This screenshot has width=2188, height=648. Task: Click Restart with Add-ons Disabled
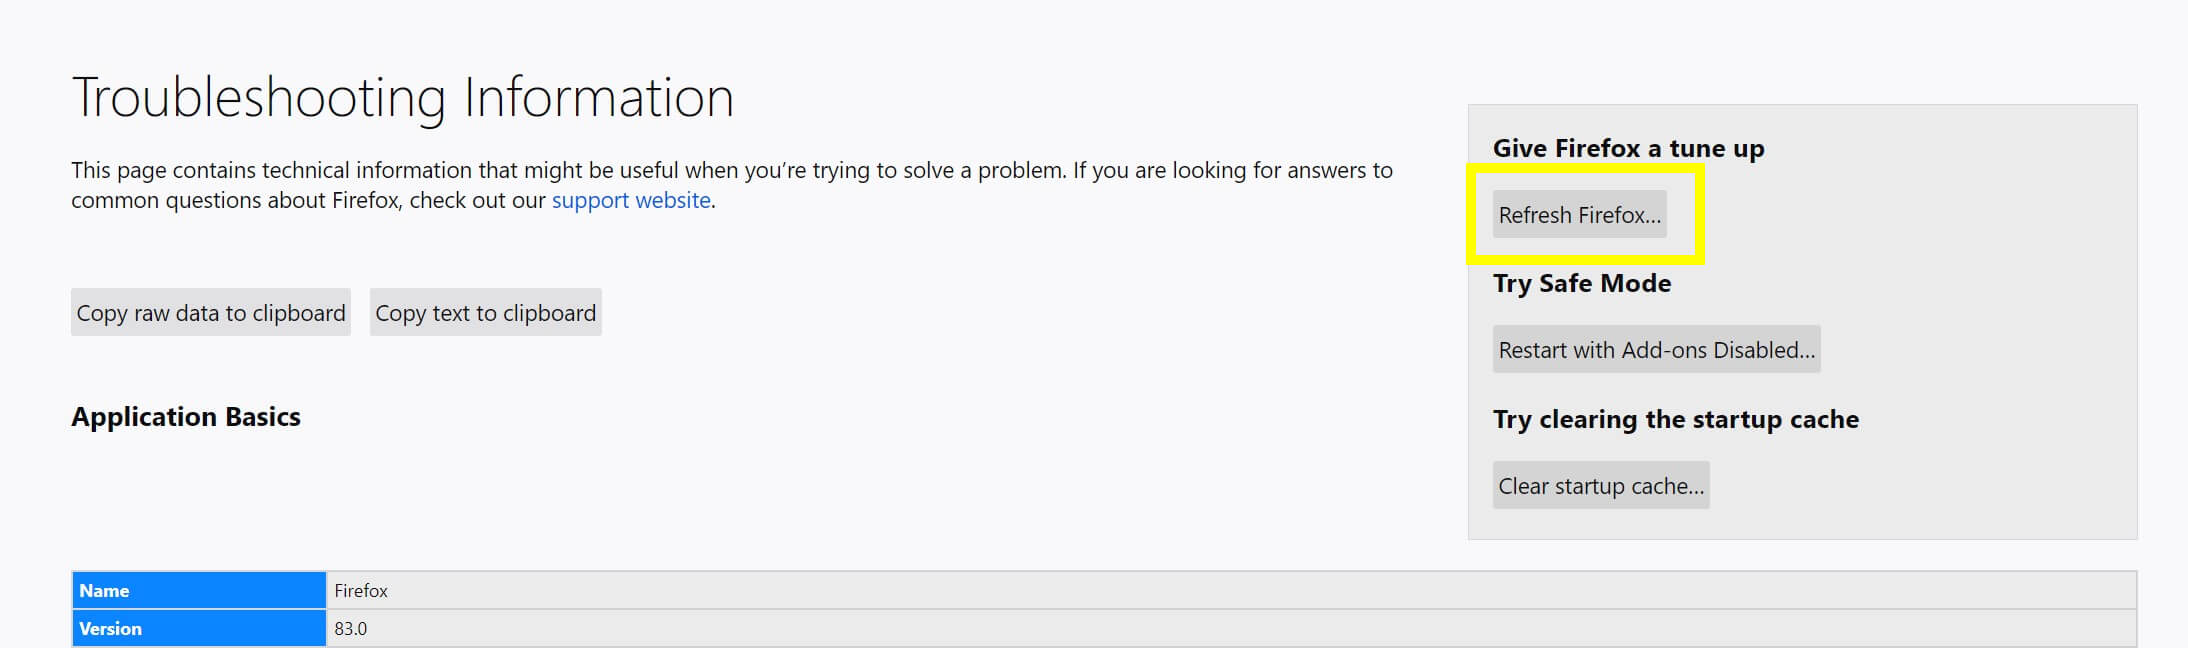point(1655,349)
